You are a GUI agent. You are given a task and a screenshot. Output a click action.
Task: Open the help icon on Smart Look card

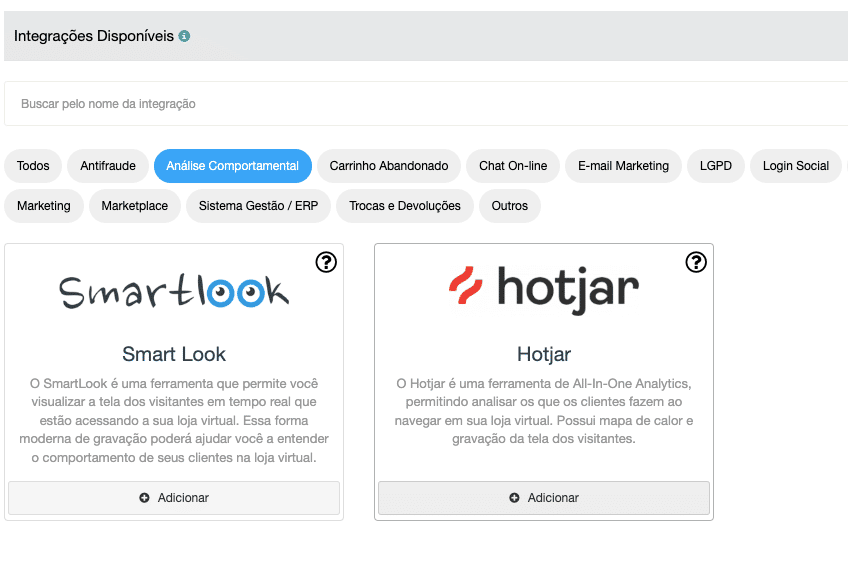[326, 262]
